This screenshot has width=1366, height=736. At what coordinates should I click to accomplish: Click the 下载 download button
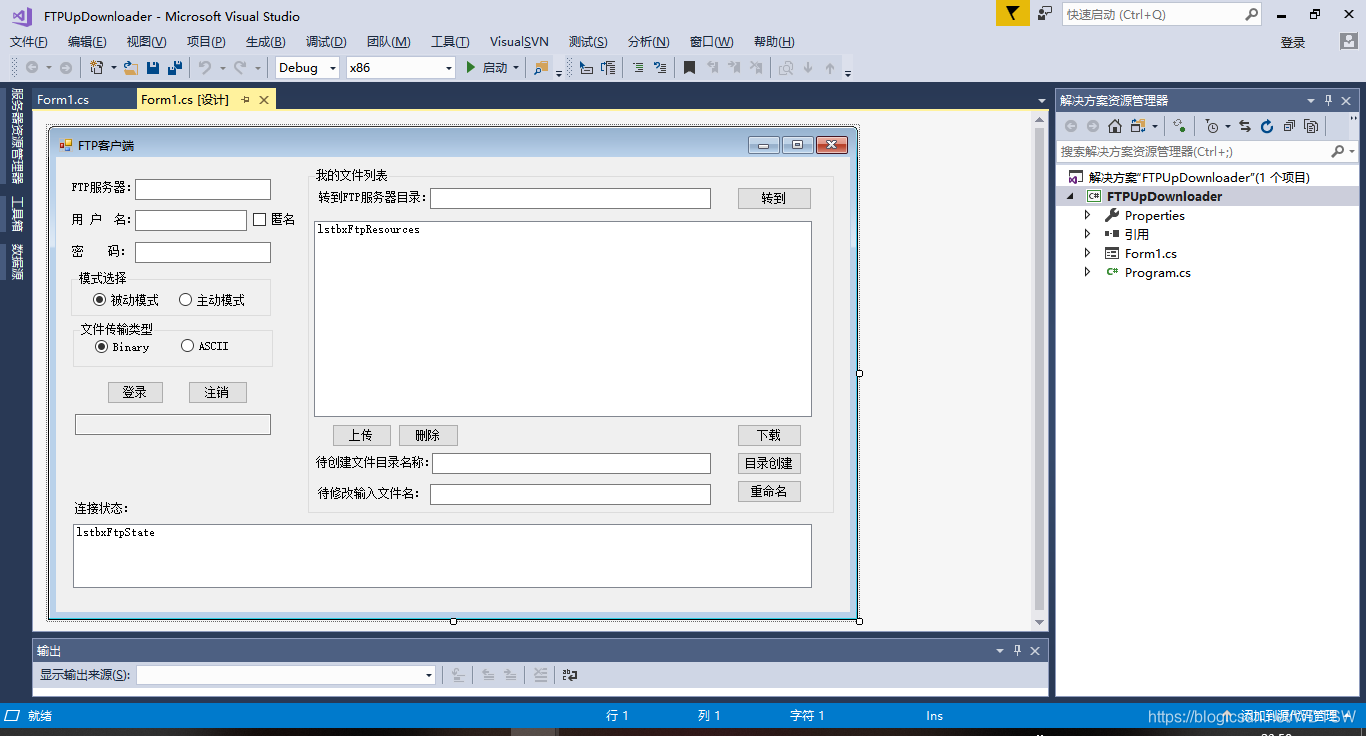[x=769, y=435]
